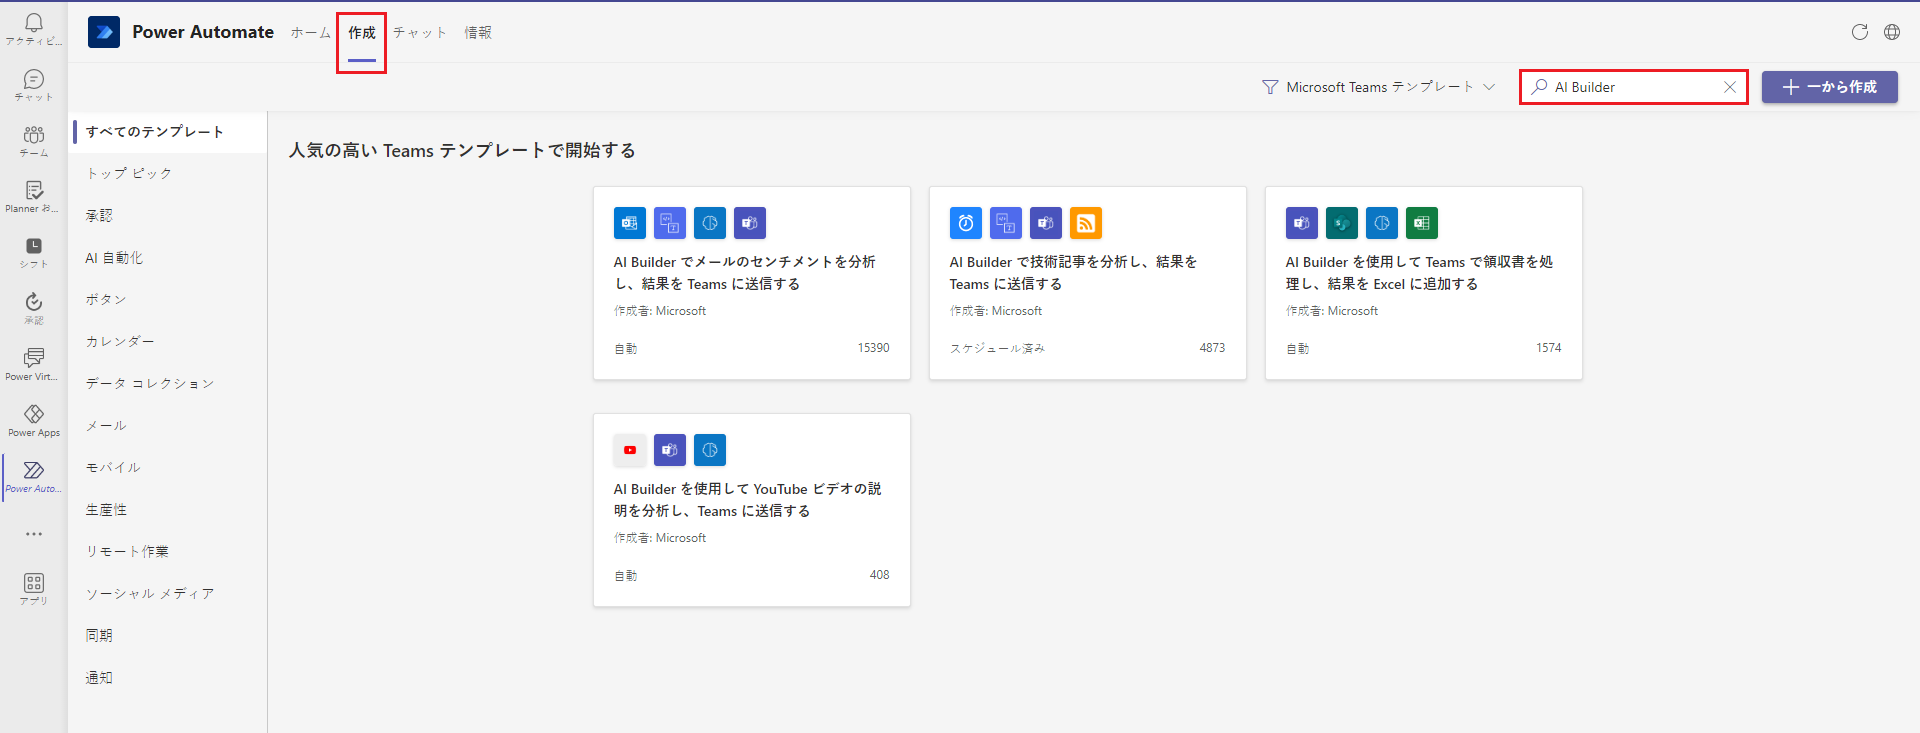The height and width of the screenshot is (733, 1920).
Task: Click the alarm clock schedule icon
Action: pos(966,223)
